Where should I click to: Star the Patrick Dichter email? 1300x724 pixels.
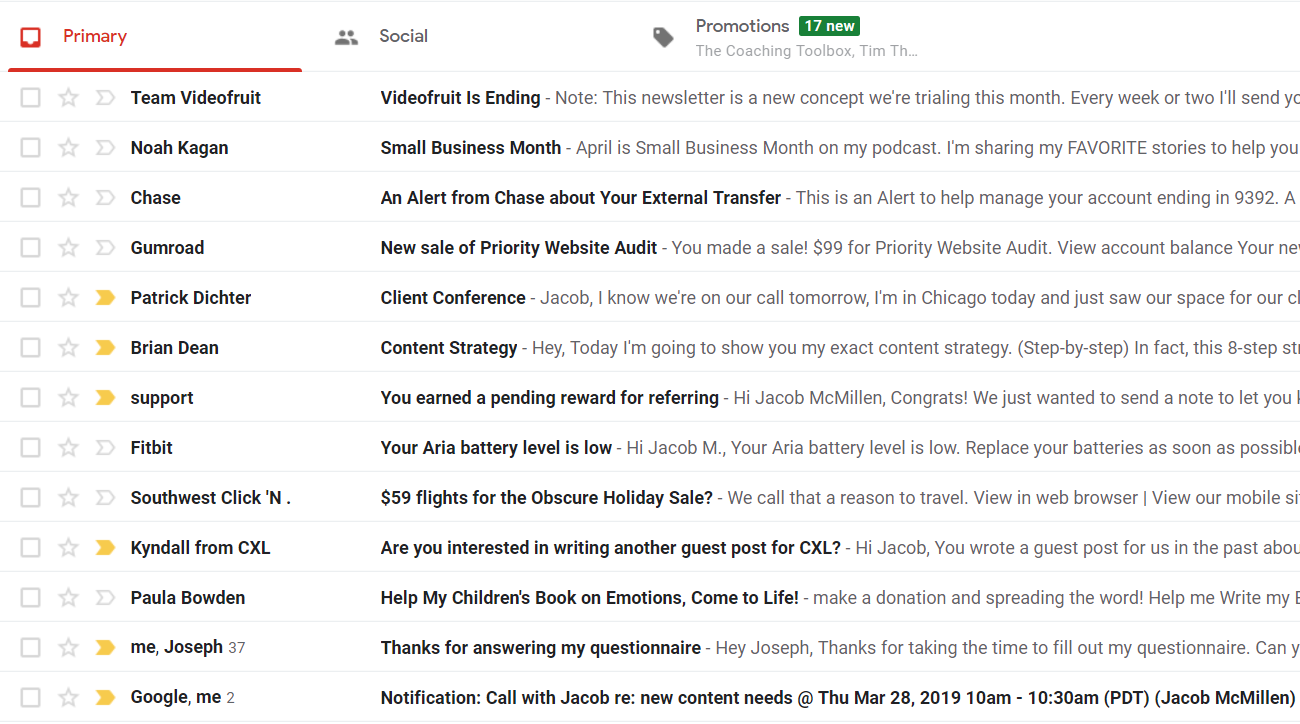point(68,297)
